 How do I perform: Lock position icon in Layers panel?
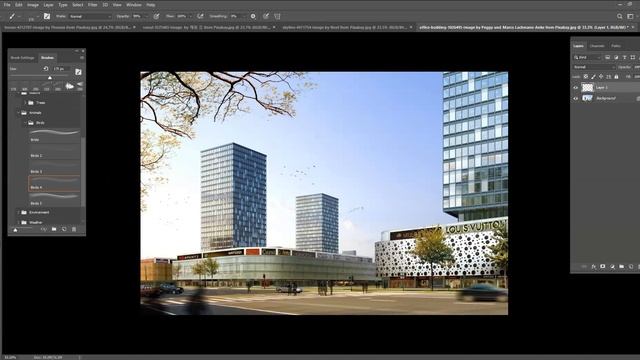pos(601,76)
